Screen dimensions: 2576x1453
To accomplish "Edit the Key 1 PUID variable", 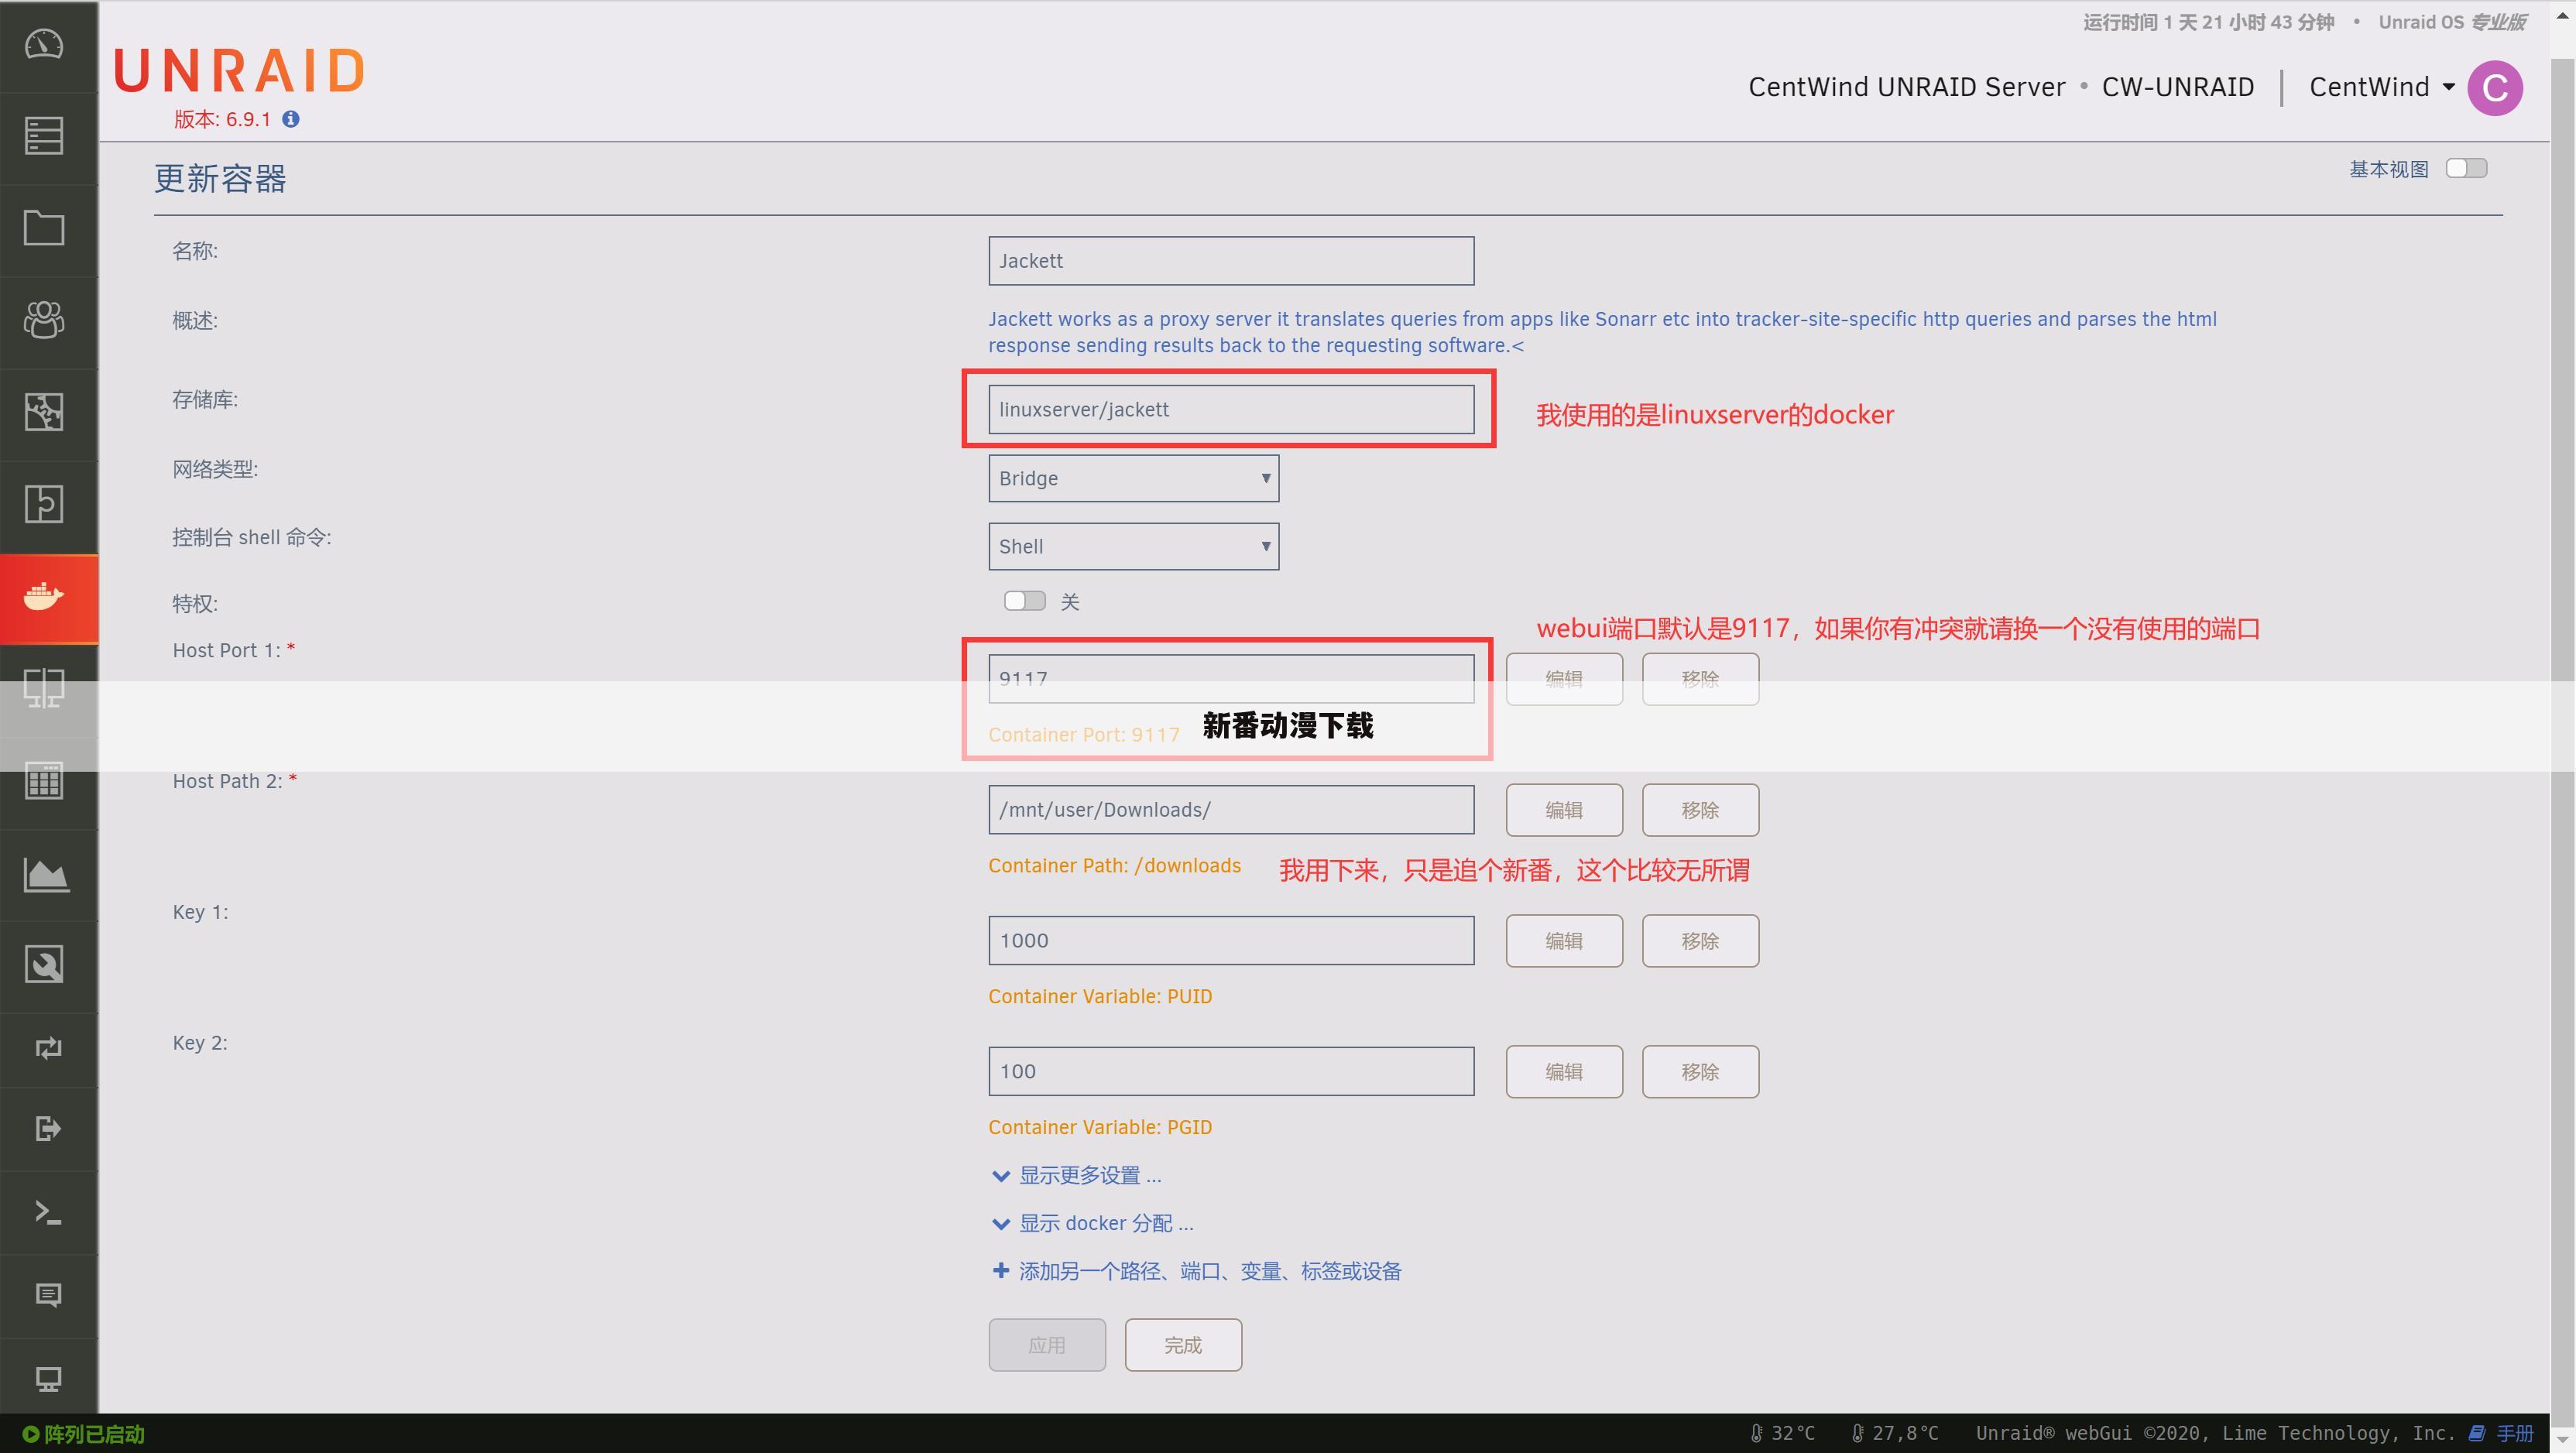I will [1564, 941].
